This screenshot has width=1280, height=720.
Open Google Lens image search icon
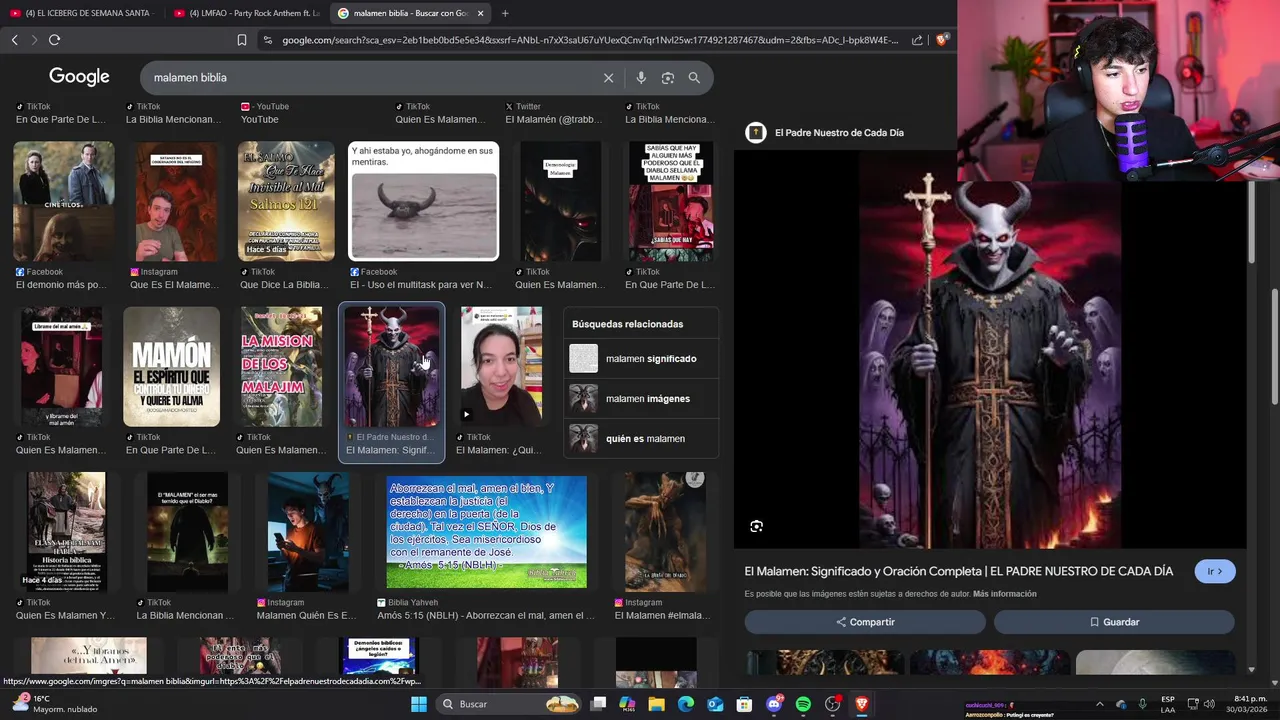coord(668,78)
